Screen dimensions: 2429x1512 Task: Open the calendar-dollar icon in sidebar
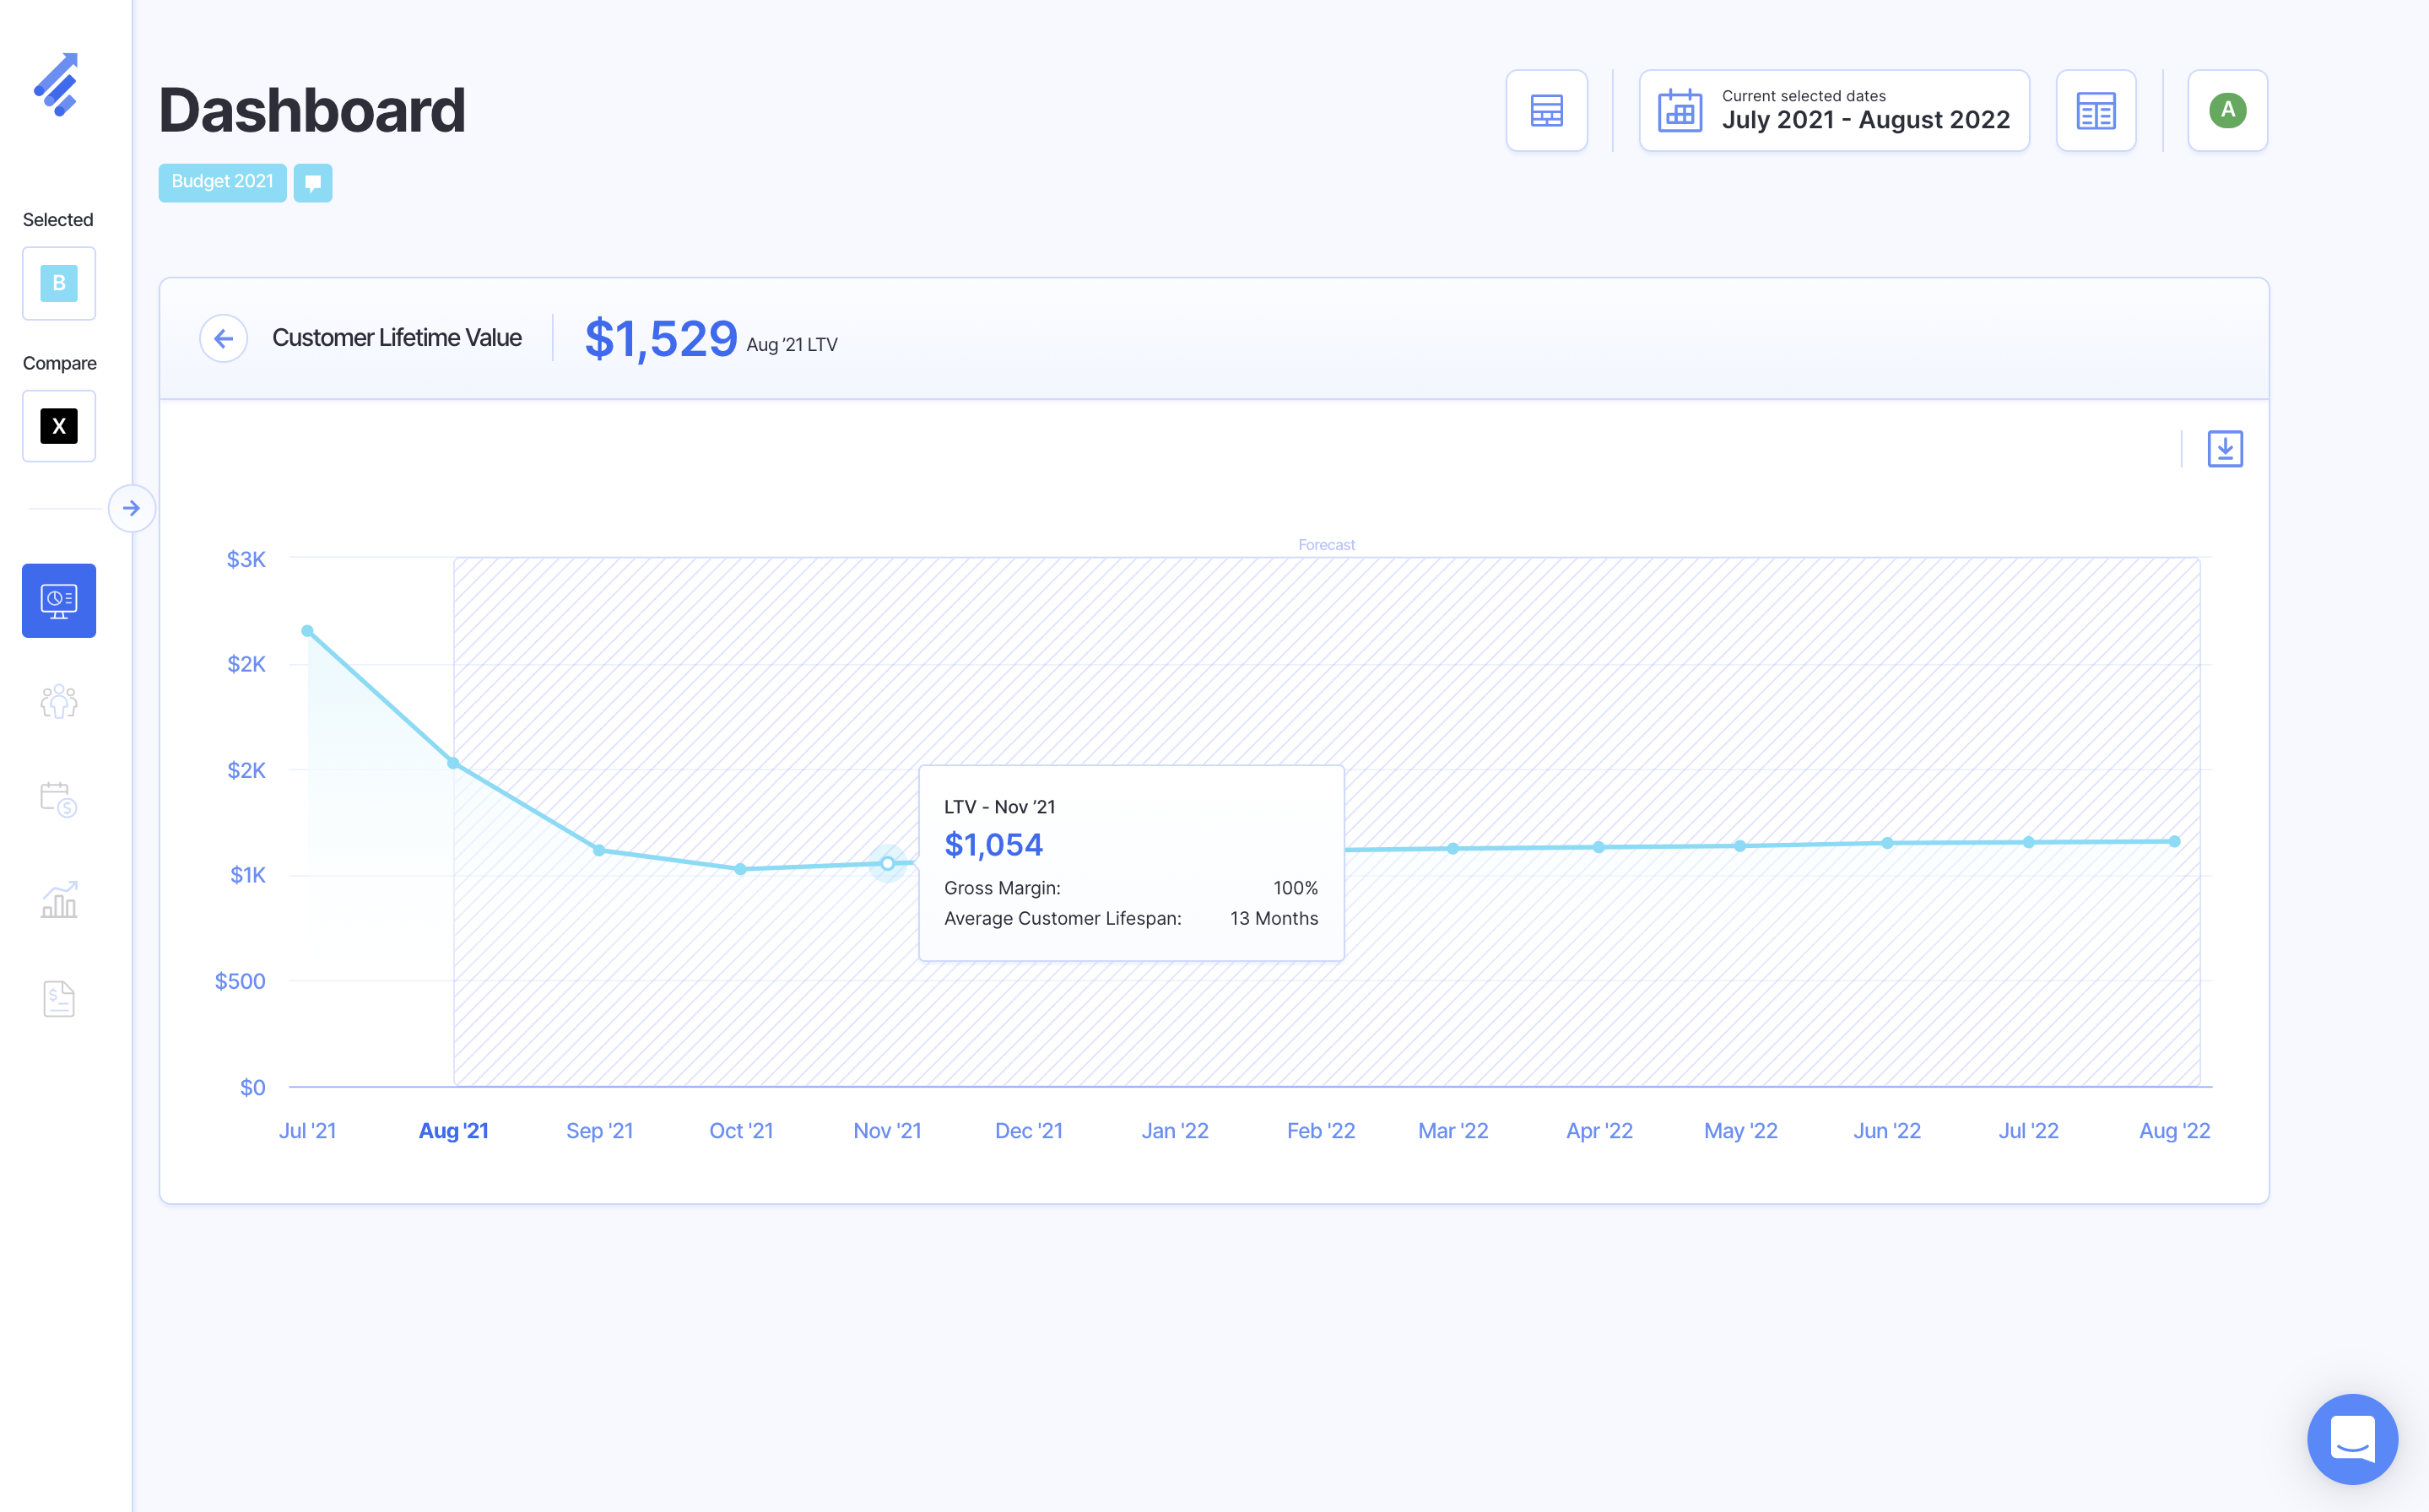tap(59, 800)
